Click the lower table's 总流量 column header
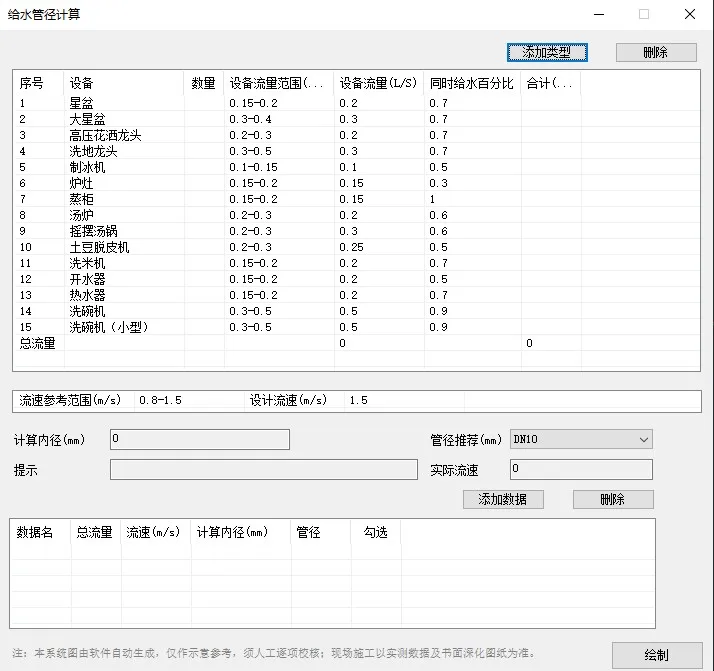The image size is (714, 671). tap(96, 532)
